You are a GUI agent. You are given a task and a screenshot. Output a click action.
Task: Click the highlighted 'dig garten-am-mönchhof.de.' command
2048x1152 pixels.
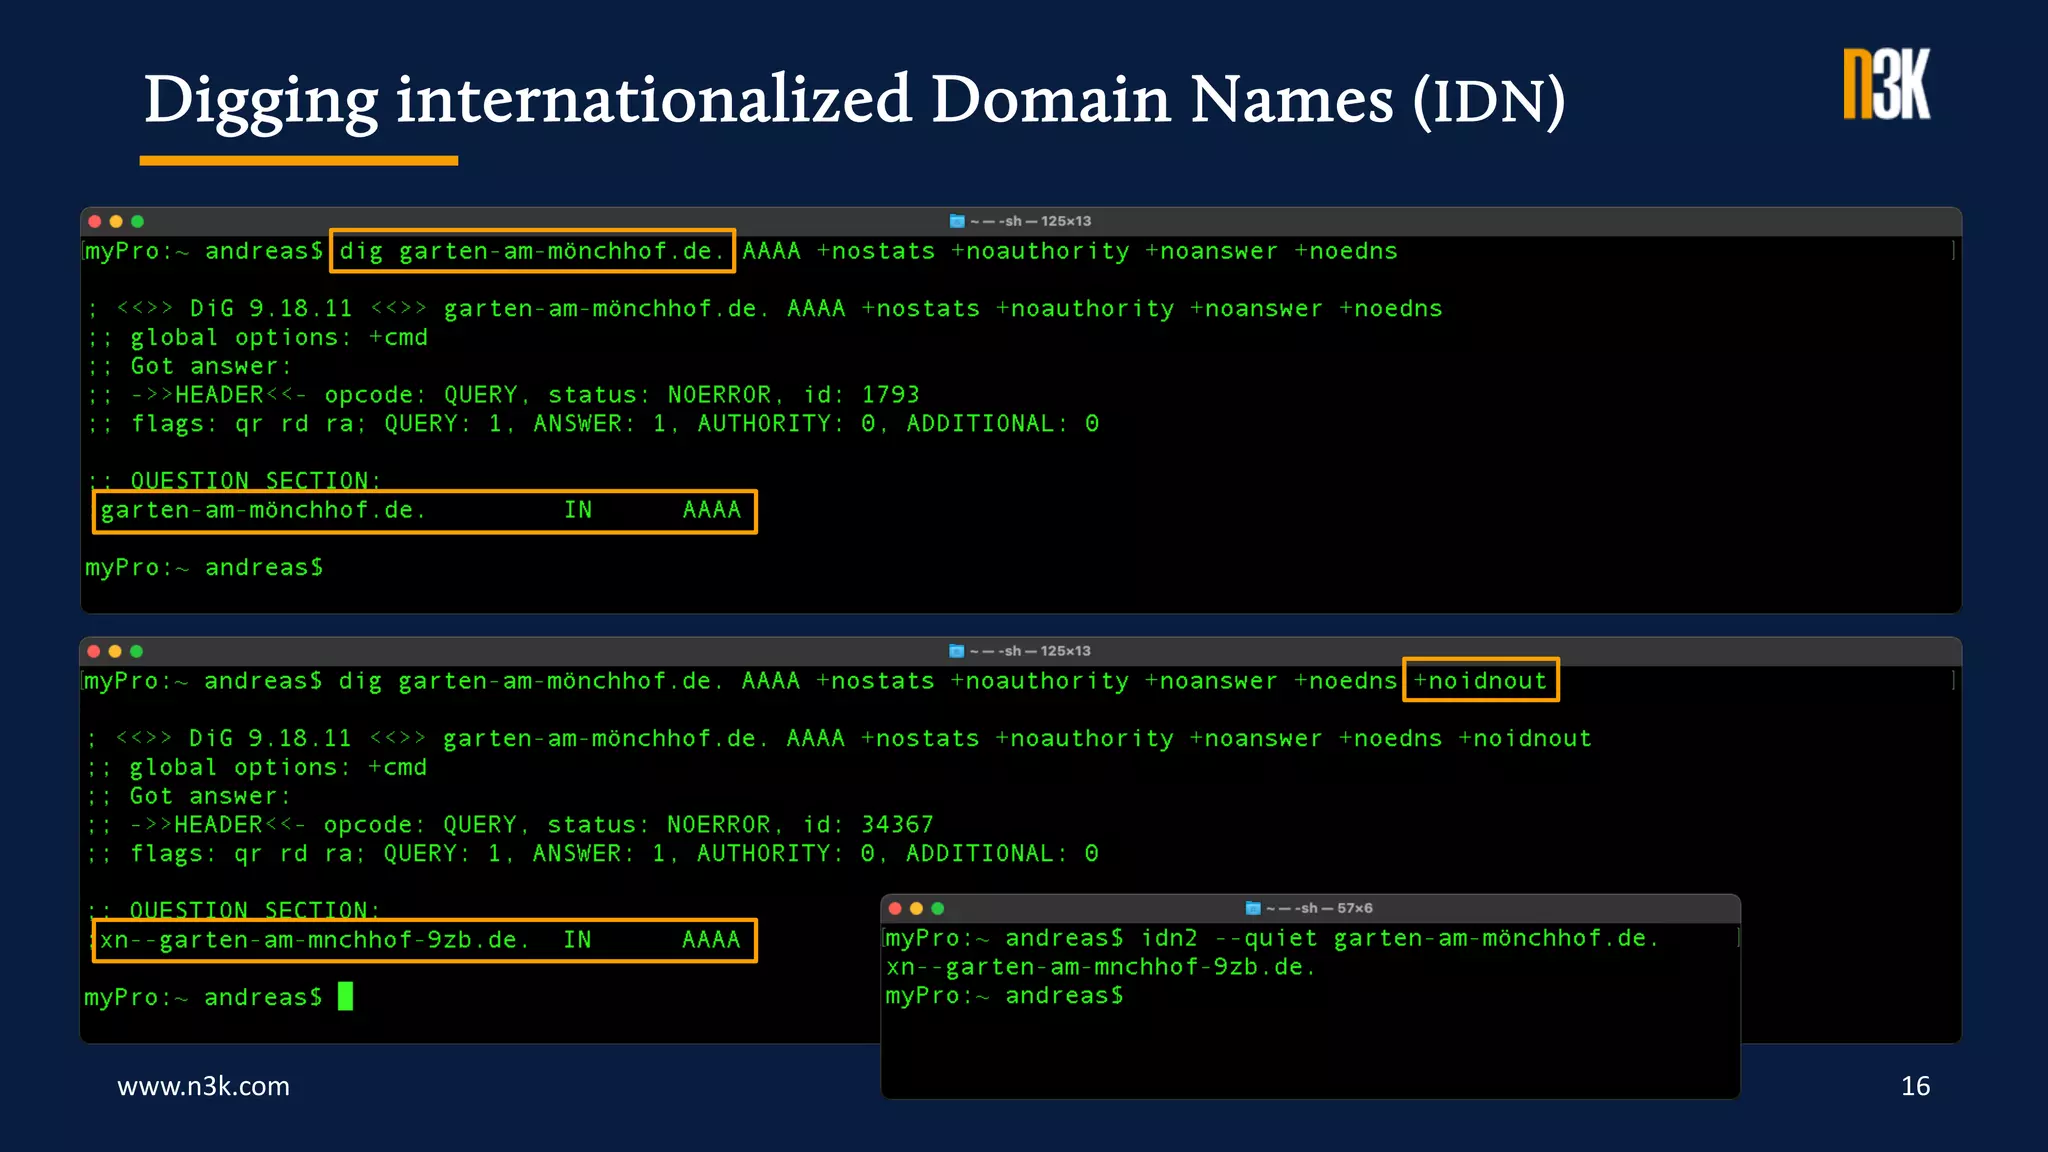point(532,251)
